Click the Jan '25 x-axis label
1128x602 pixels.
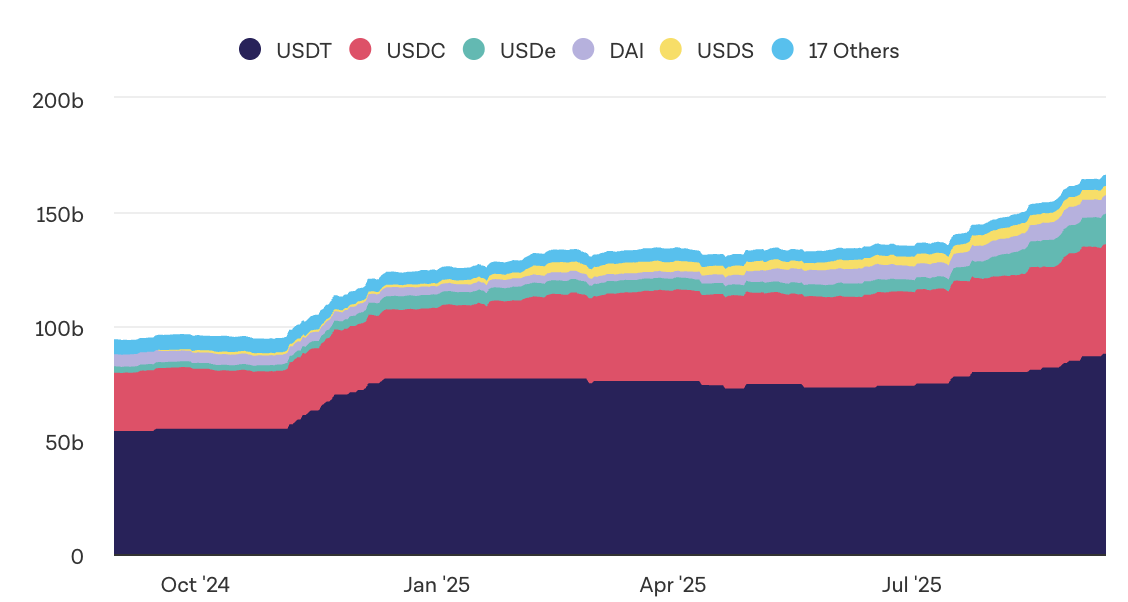[436, 585]
